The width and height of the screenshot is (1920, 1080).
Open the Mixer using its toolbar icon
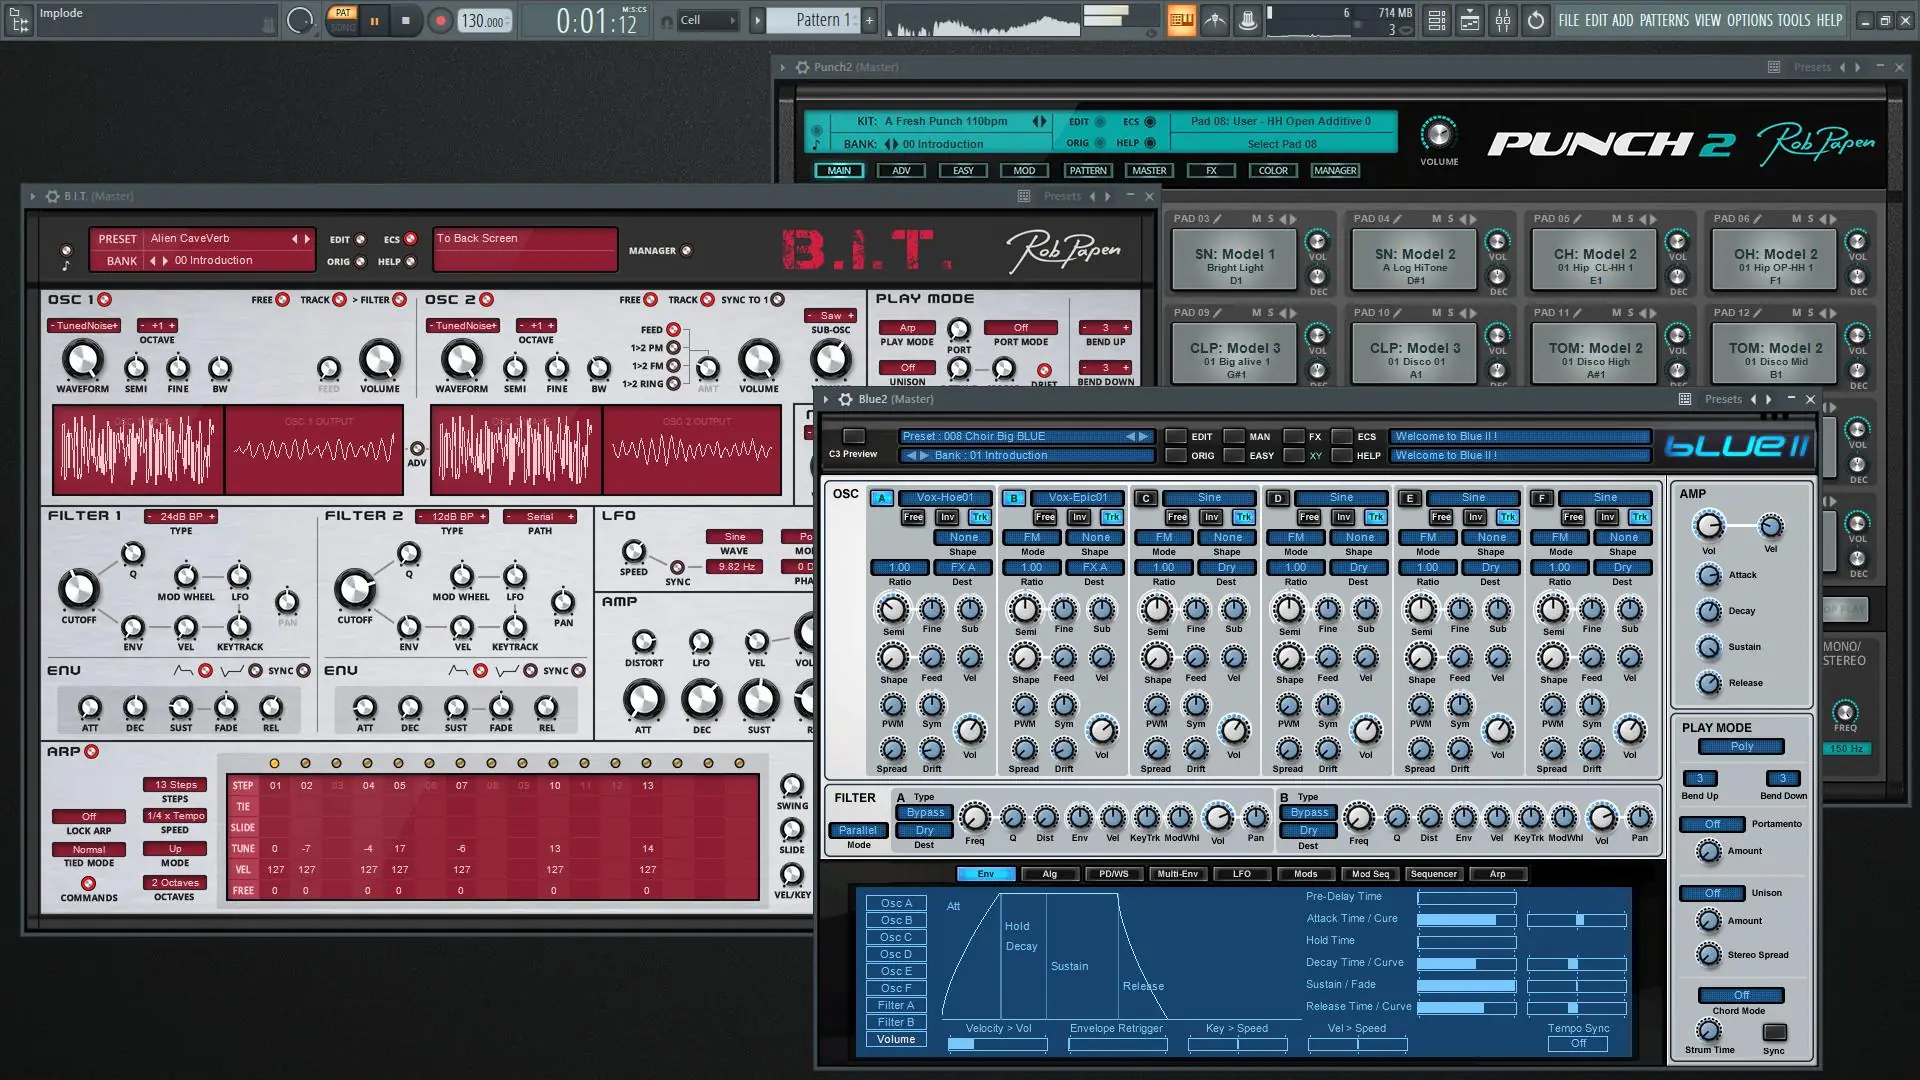(x=1503, y=19)
